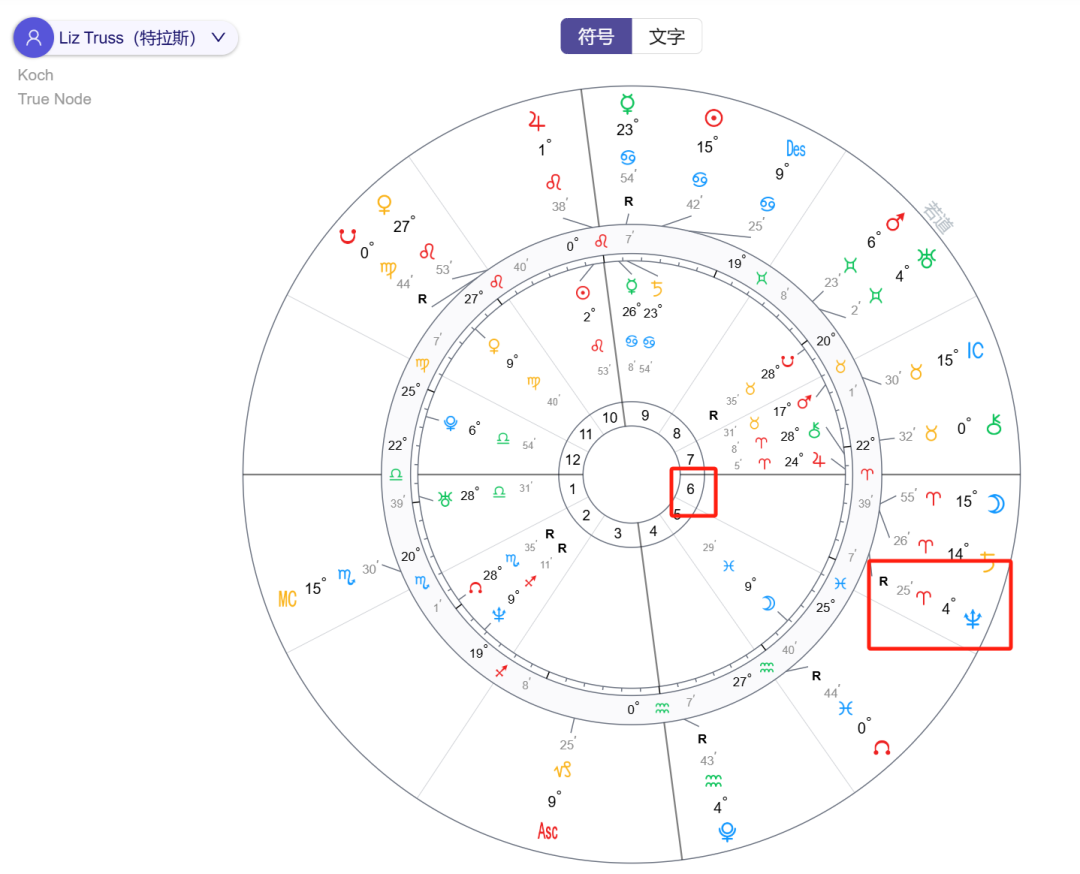Click red Sagittarius cusp sign at 19° 8'
The image size is (1080, 874).
coord(501,670)
